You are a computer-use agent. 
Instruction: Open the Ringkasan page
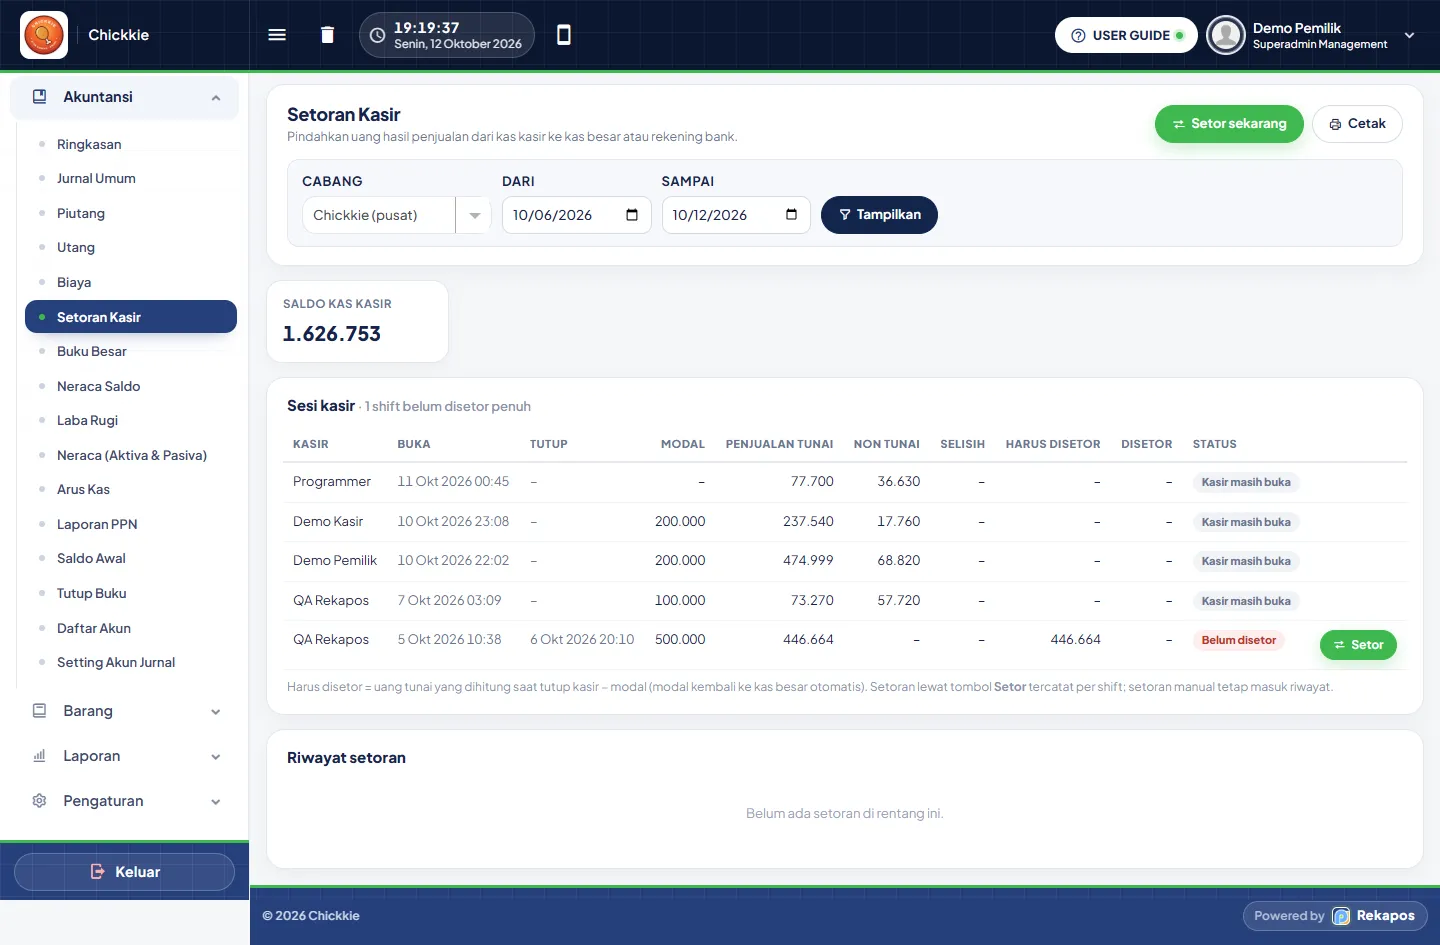89,144
